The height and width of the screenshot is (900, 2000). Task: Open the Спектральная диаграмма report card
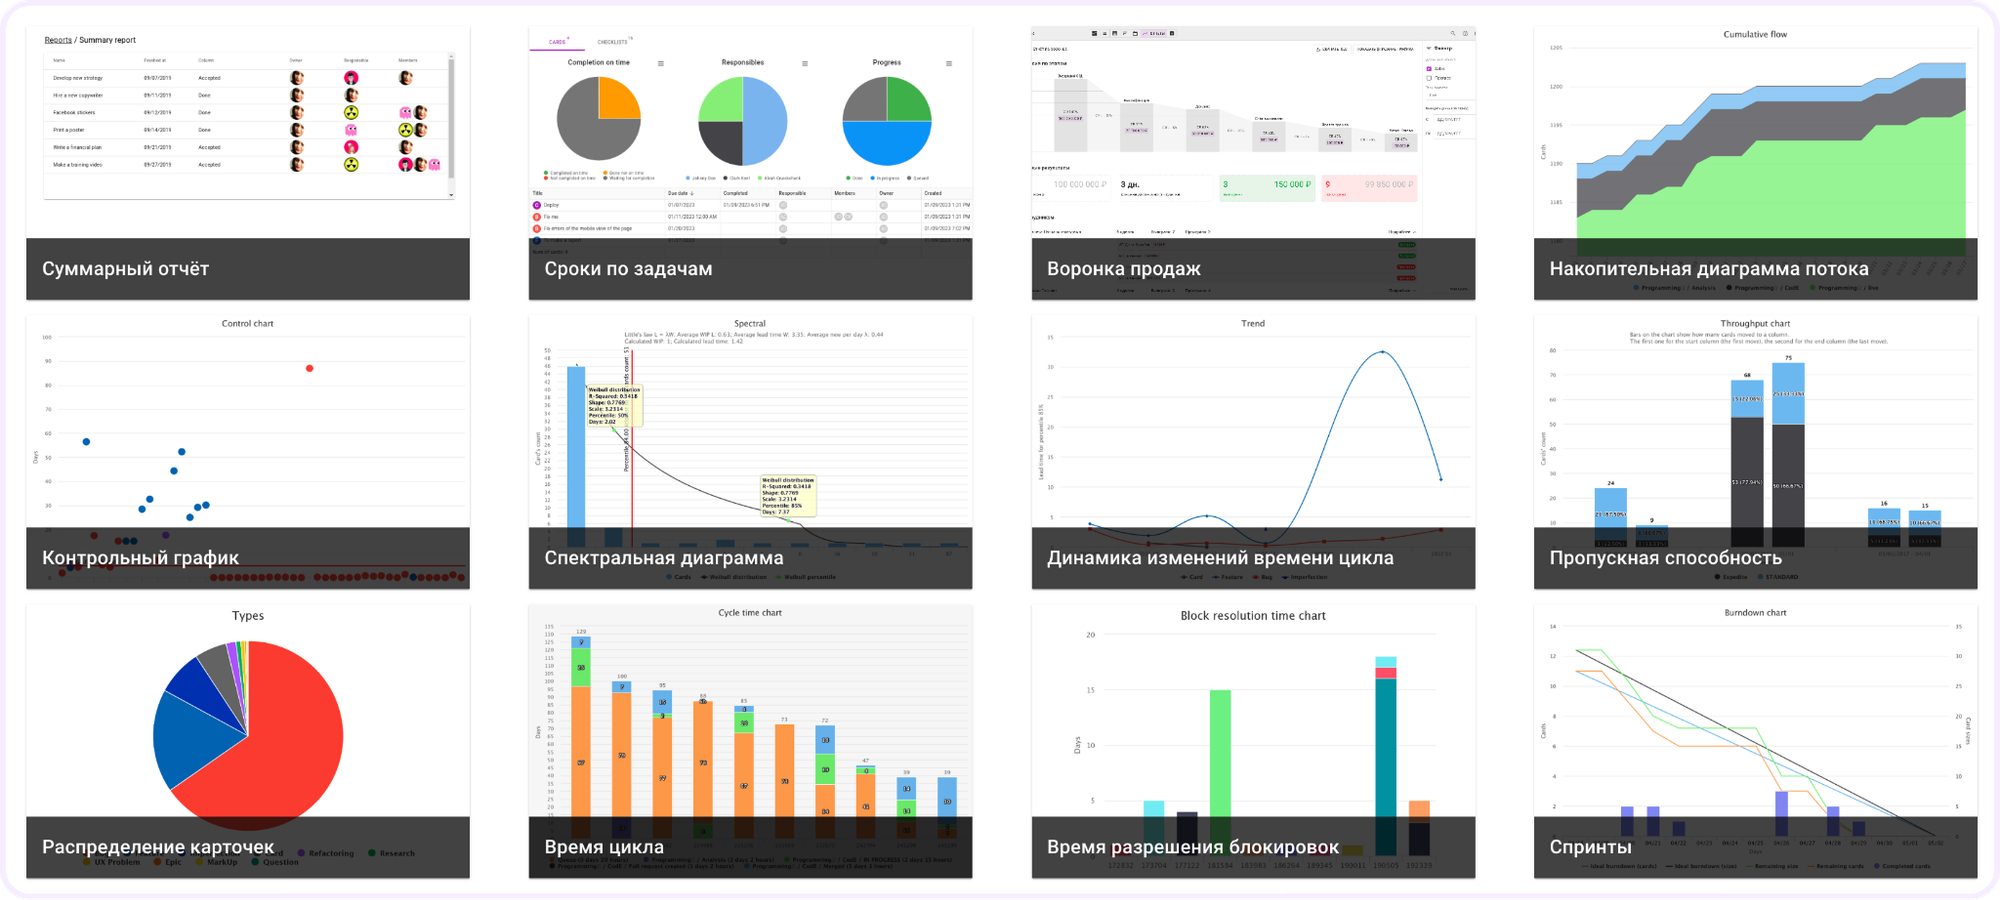750,452
